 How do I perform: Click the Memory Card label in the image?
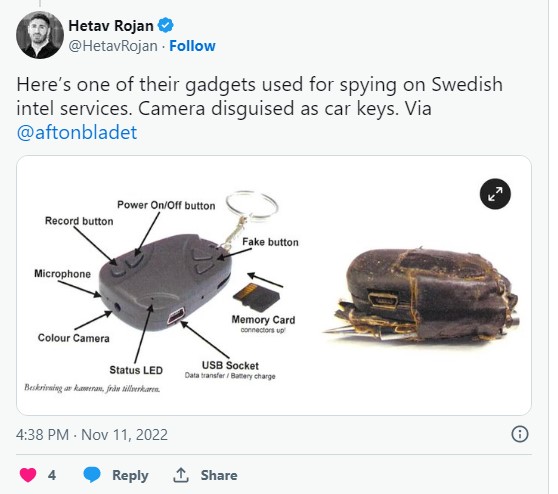pyautogui.click(x=263, y=320)
